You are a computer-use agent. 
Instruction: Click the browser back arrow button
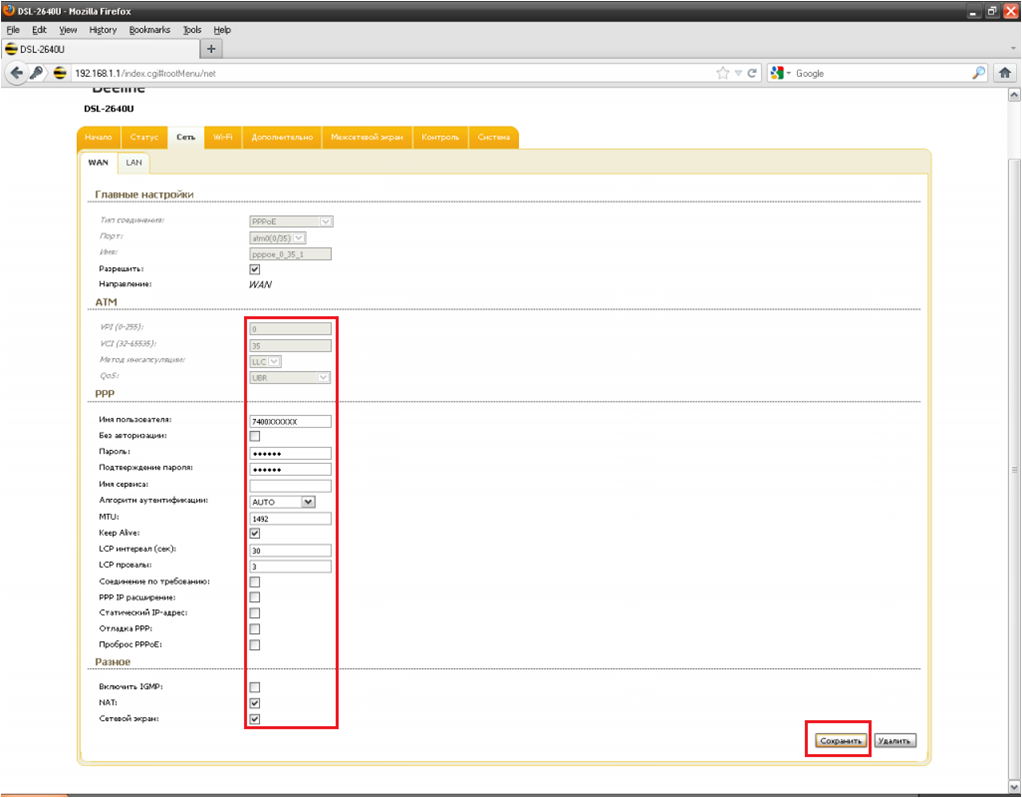pyautogui.click(x=16, y=73)
